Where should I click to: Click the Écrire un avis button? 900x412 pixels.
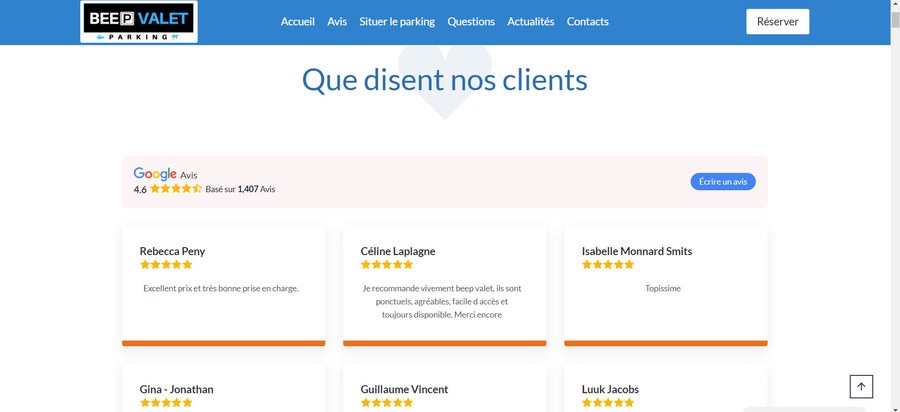(x=722, y=182)
